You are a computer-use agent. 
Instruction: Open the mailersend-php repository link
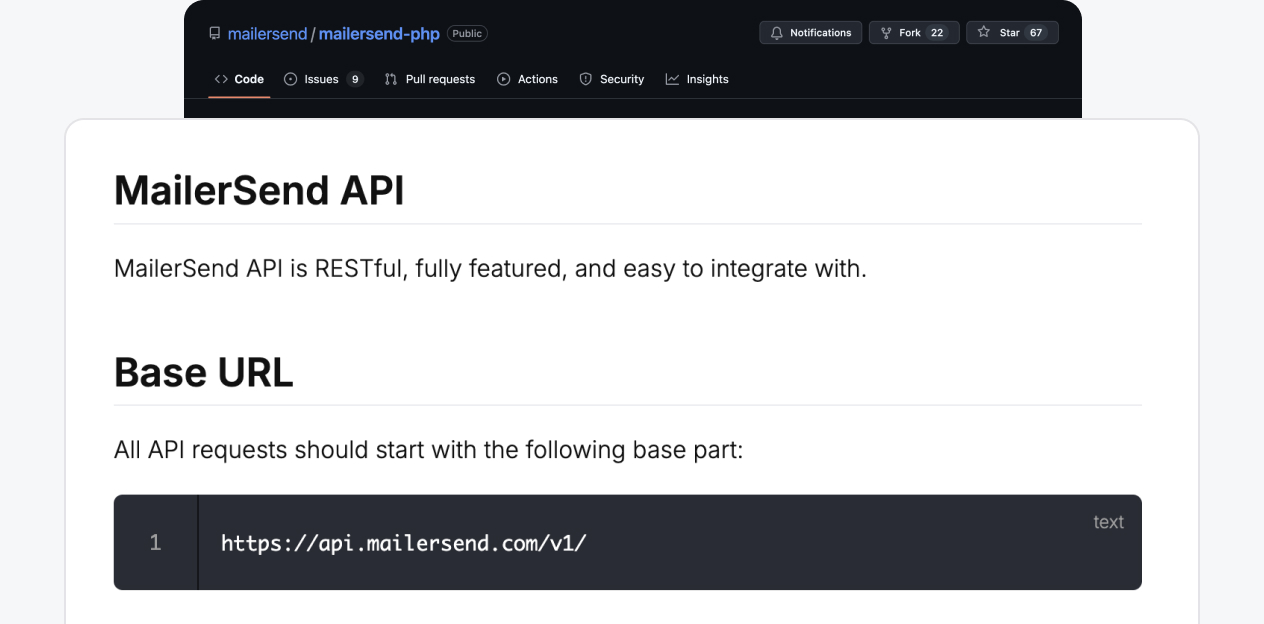[x=379, y=34]
